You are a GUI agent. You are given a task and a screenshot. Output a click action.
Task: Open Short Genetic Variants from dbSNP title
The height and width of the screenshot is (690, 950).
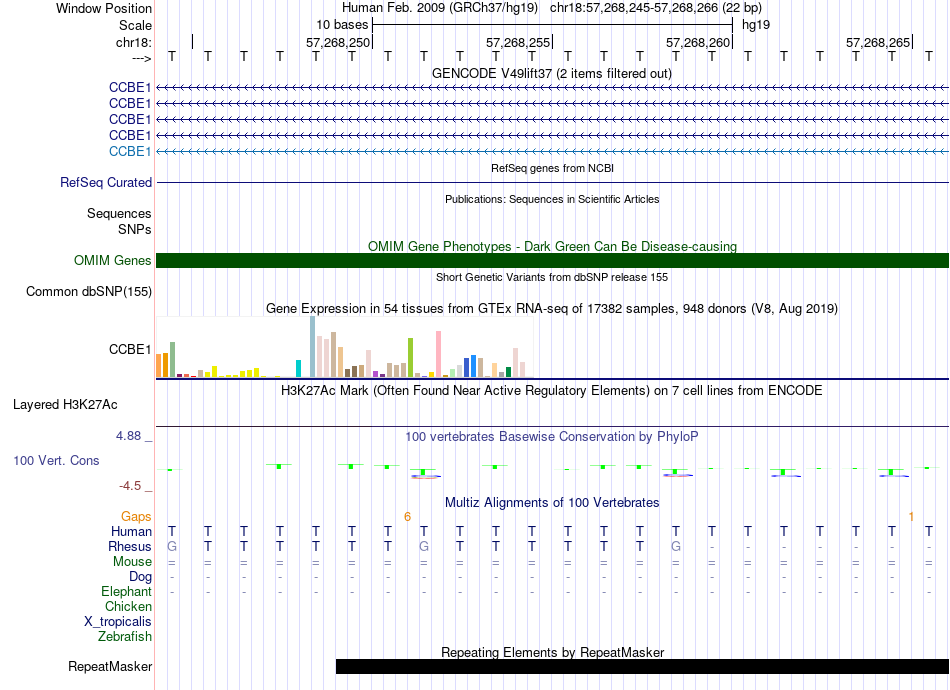point(552,277)
